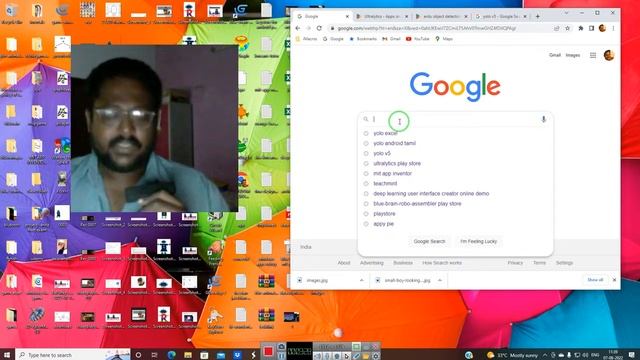Open Chrome extensions puzzle icon
Screen dimensions: 640x360
point(581,28)
